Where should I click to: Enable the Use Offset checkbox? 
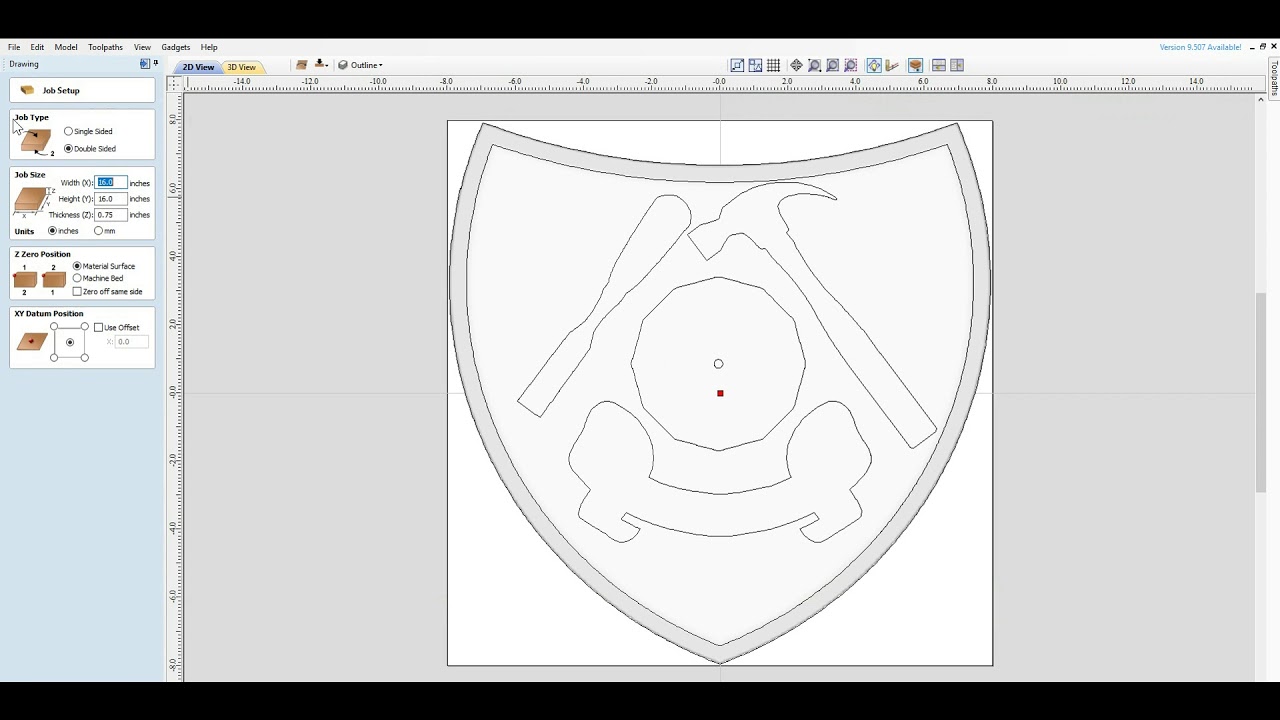tap(98, 327)
